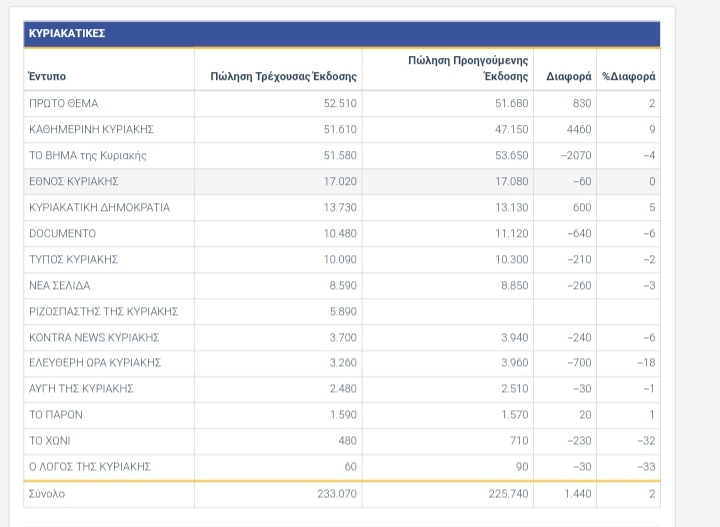The image size is (720, 527).
Task: Click the ΚΥΡΙΑΚΑΤΙΚΕΣ table title
Action: tap(67, 34)
